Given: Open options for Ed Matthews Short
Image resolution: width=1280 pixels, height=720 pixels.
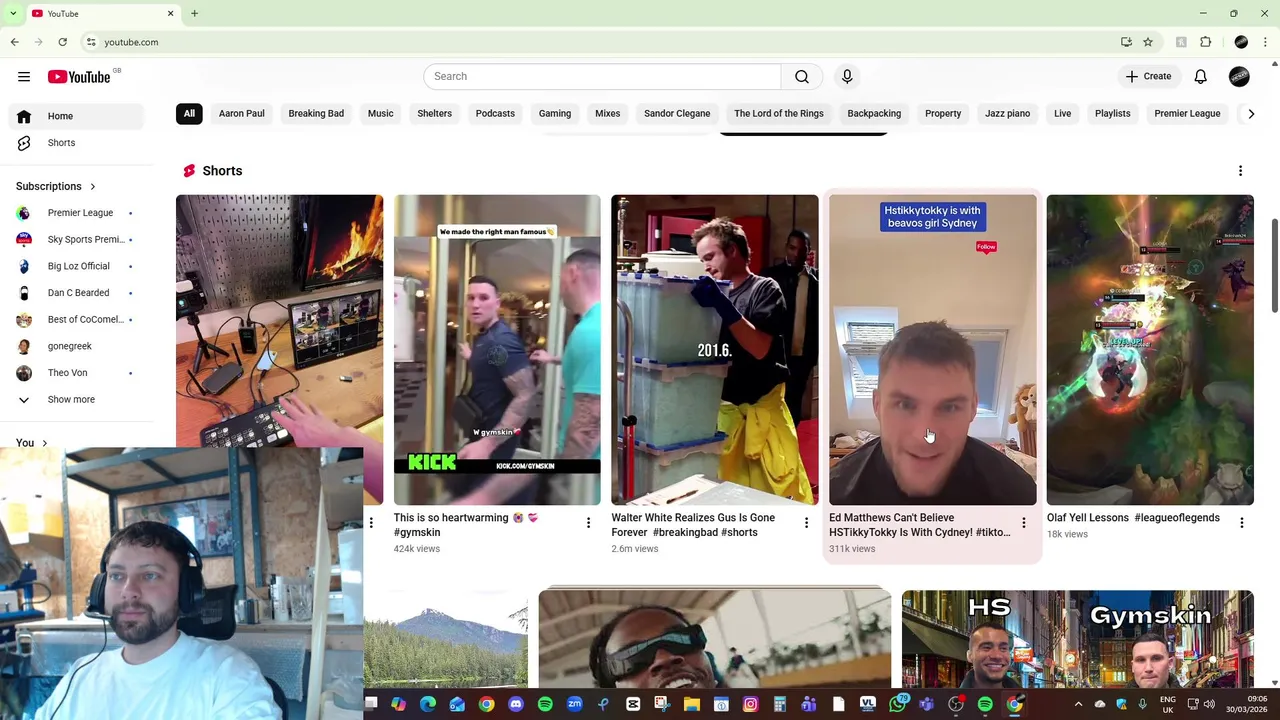Looking at the screenshot, I should [x=1024, y=522].
